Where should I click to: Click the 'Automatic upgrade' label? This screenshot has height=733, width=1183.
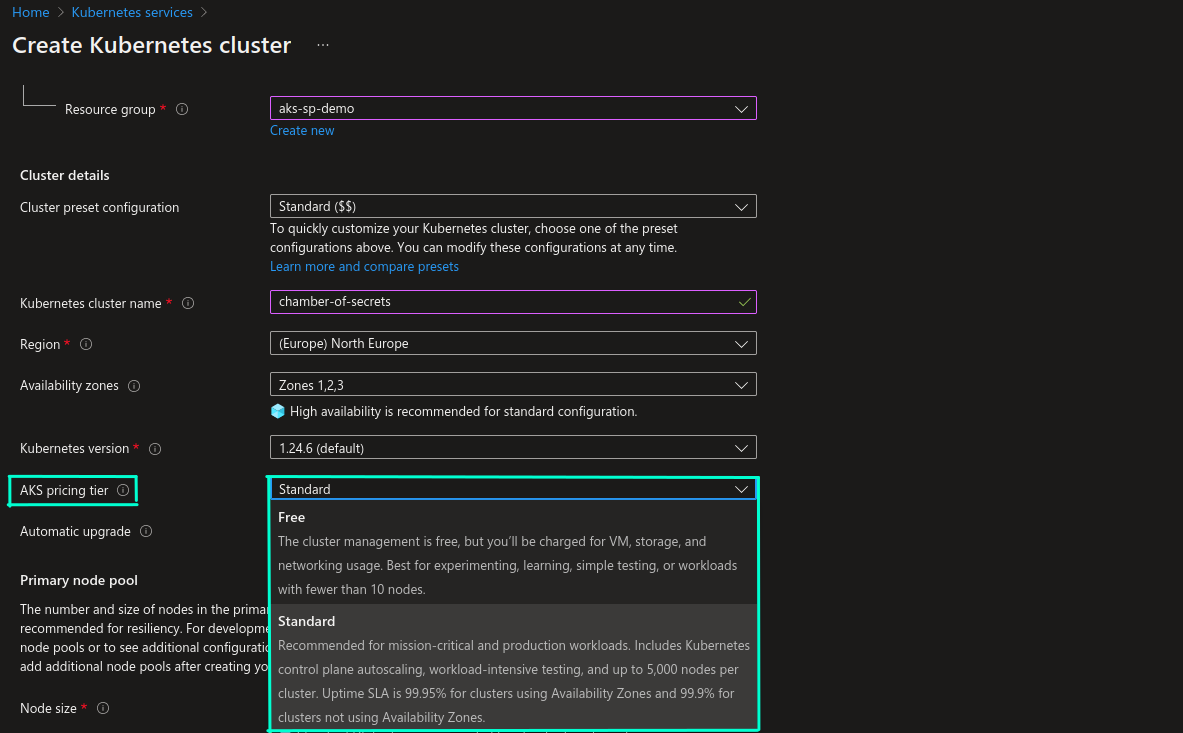click(x=75, y=532)
